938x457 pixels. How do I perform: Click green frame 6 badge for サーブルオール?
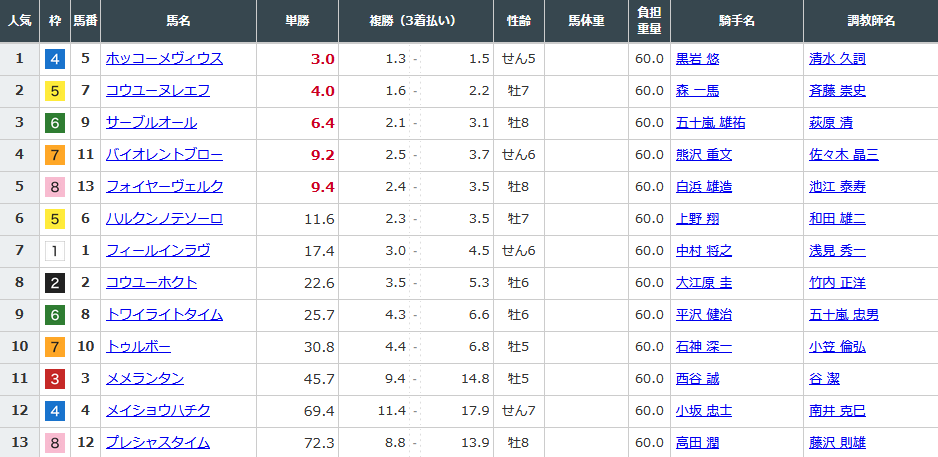tap(55, 123)
